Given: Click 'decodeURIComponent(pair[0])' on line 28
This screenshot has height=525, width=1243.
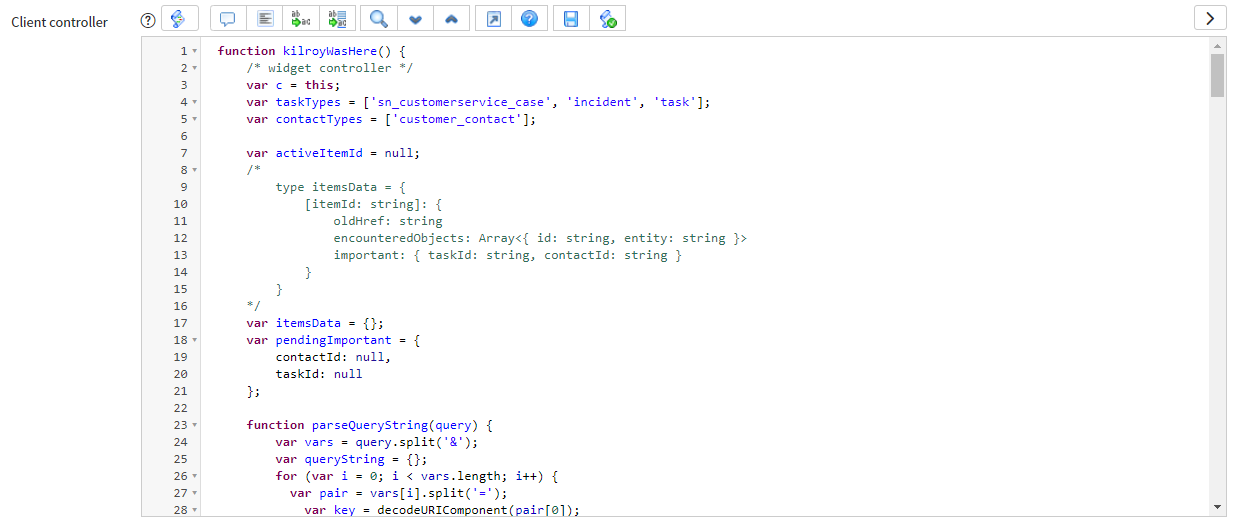Looking at the screenshot, I should click(x=475, y=510).
